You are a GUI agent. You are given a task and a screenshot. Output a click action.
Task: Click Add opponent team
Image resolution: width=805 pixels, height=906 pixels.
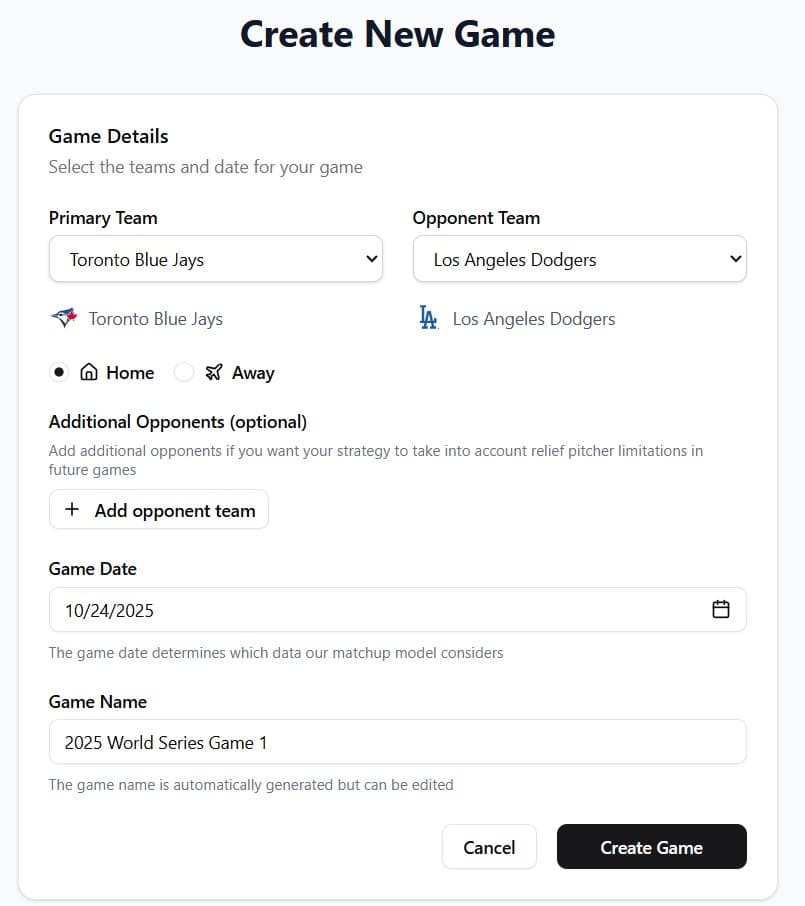158,509
